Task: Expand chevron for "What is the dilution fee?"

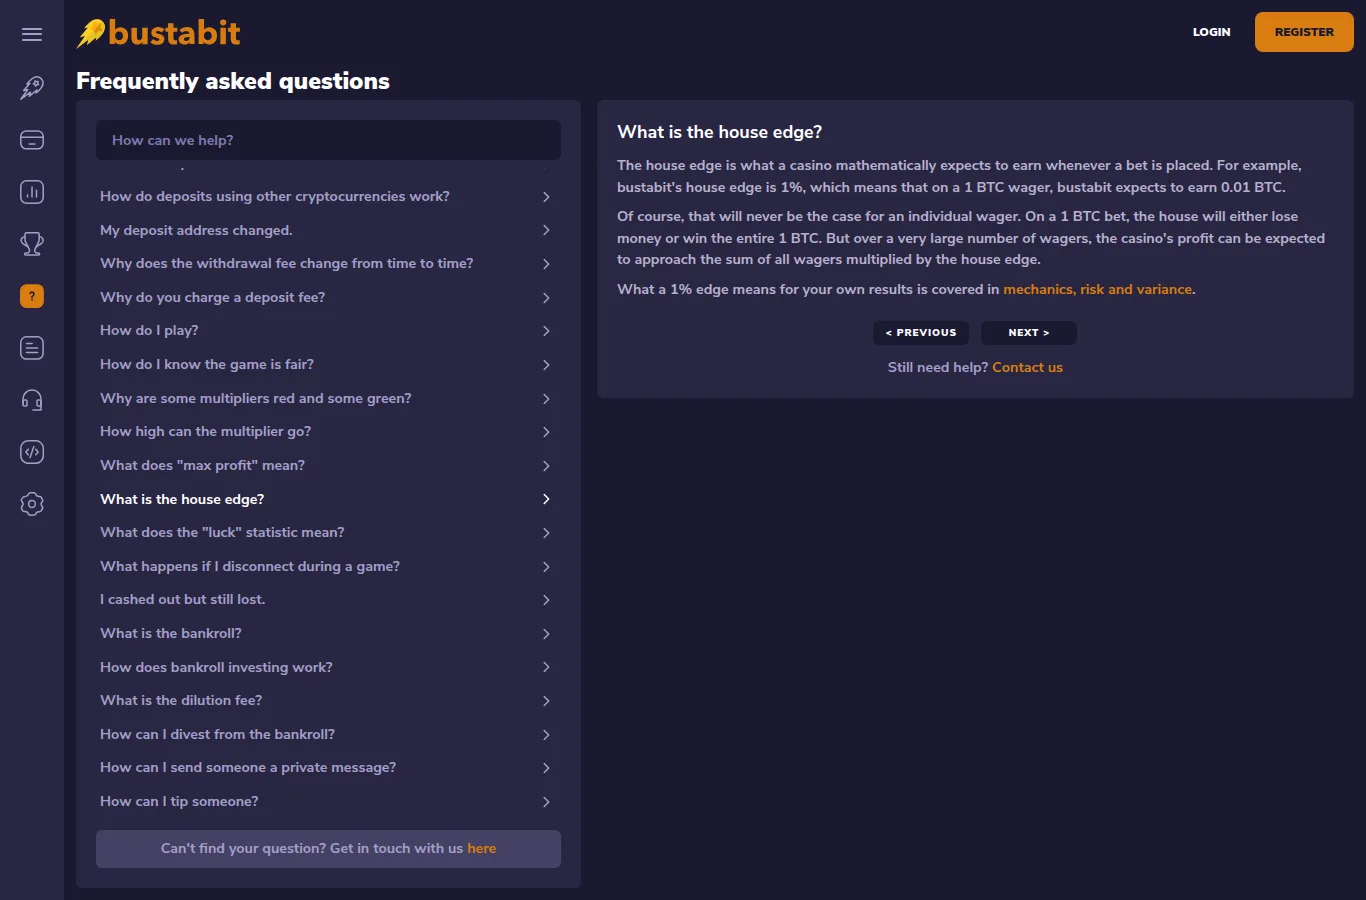Action: pyautogui.click(x=546, y=701)
